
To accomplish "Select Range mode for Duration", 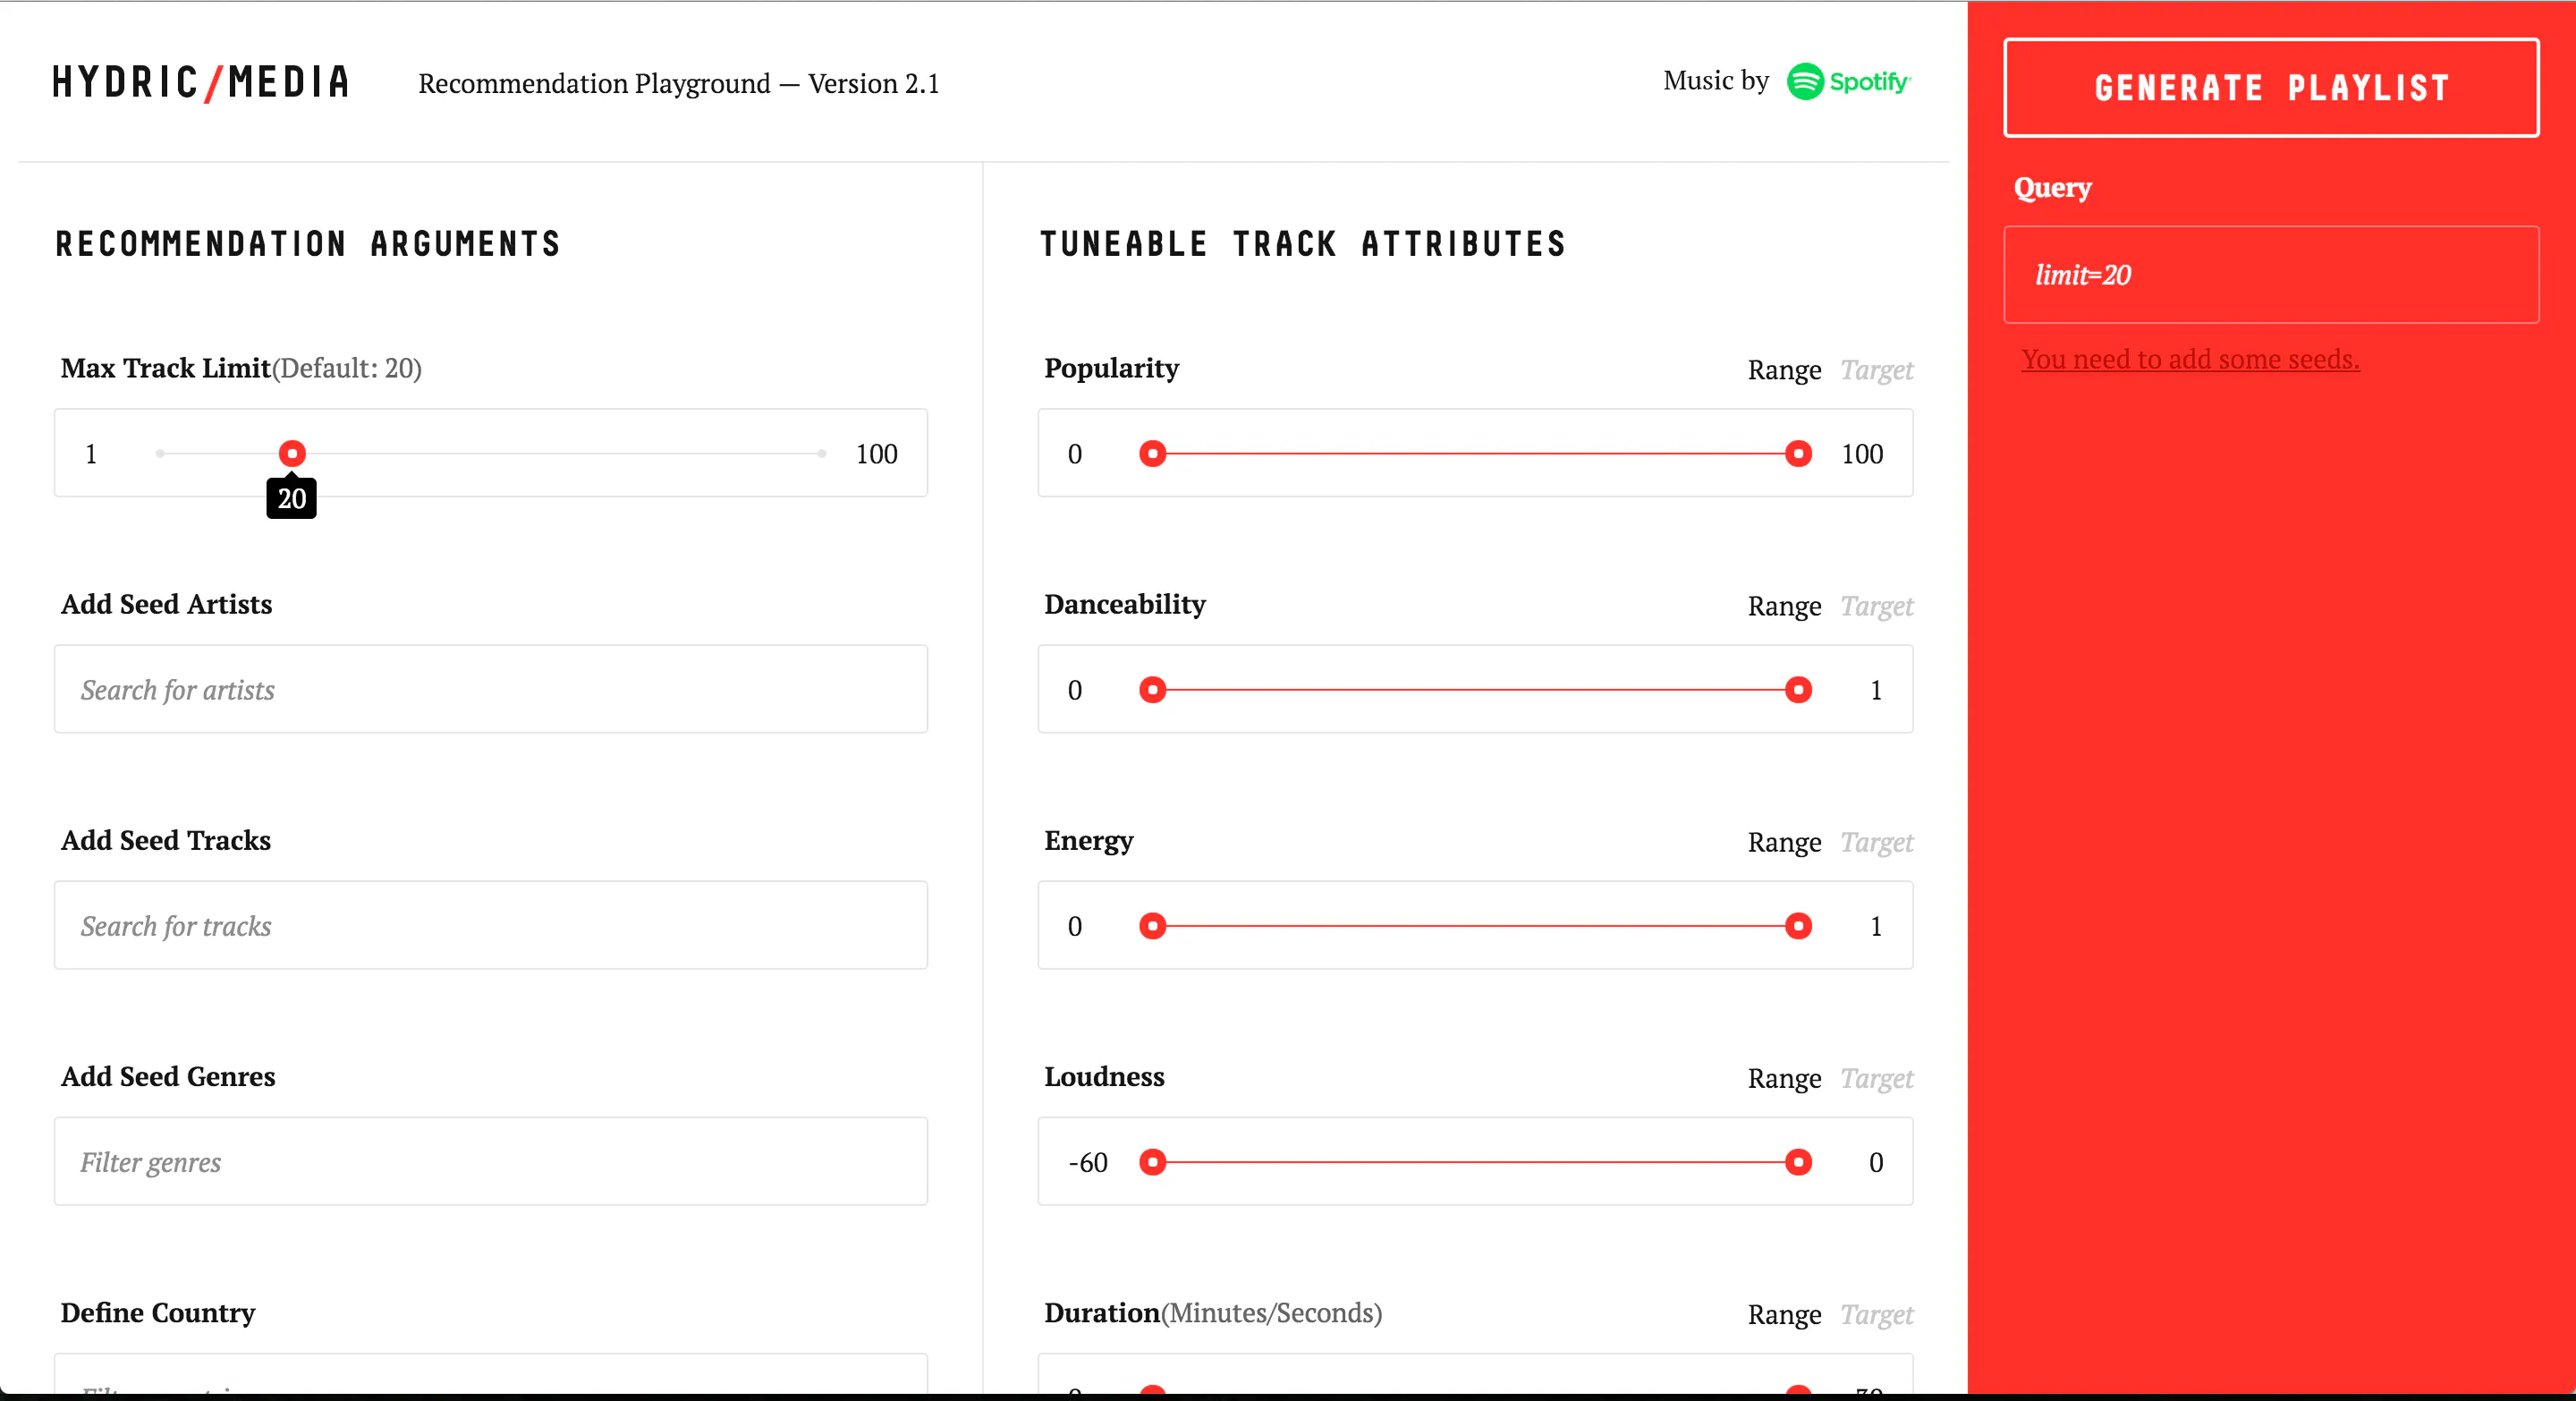I will [x=1784, y=1314].
